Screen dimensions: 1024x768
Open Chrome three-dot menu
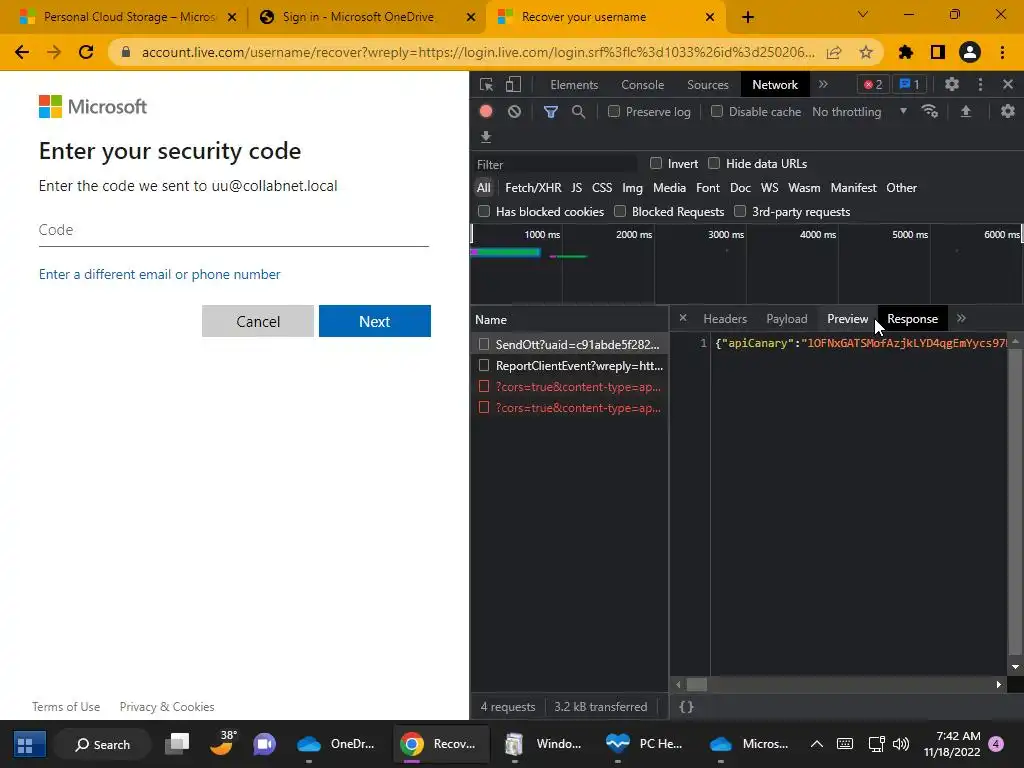[x=1002, y=52]
